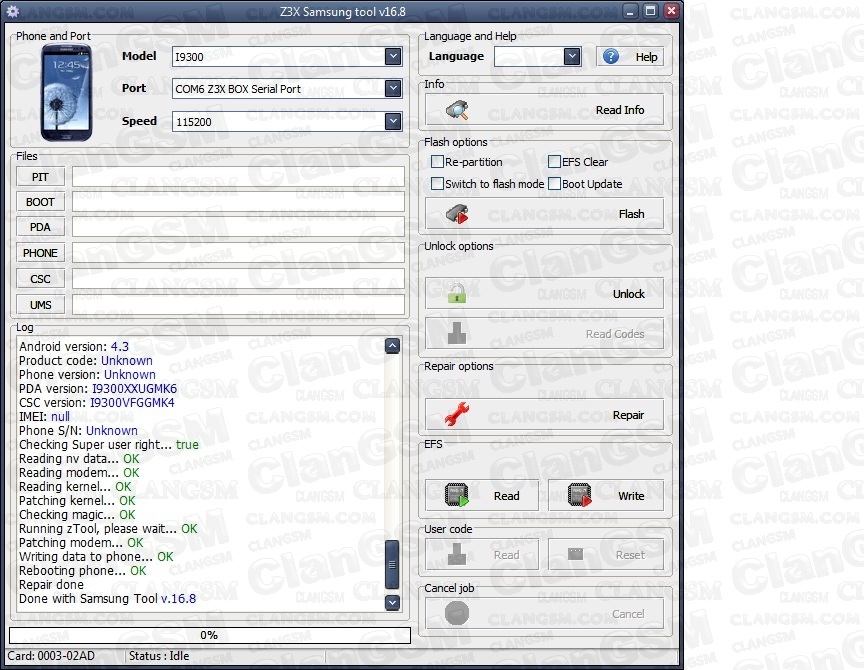Screen dimensions: 864x670
Task: Click the Unlock button label
Action: (629, 294)
